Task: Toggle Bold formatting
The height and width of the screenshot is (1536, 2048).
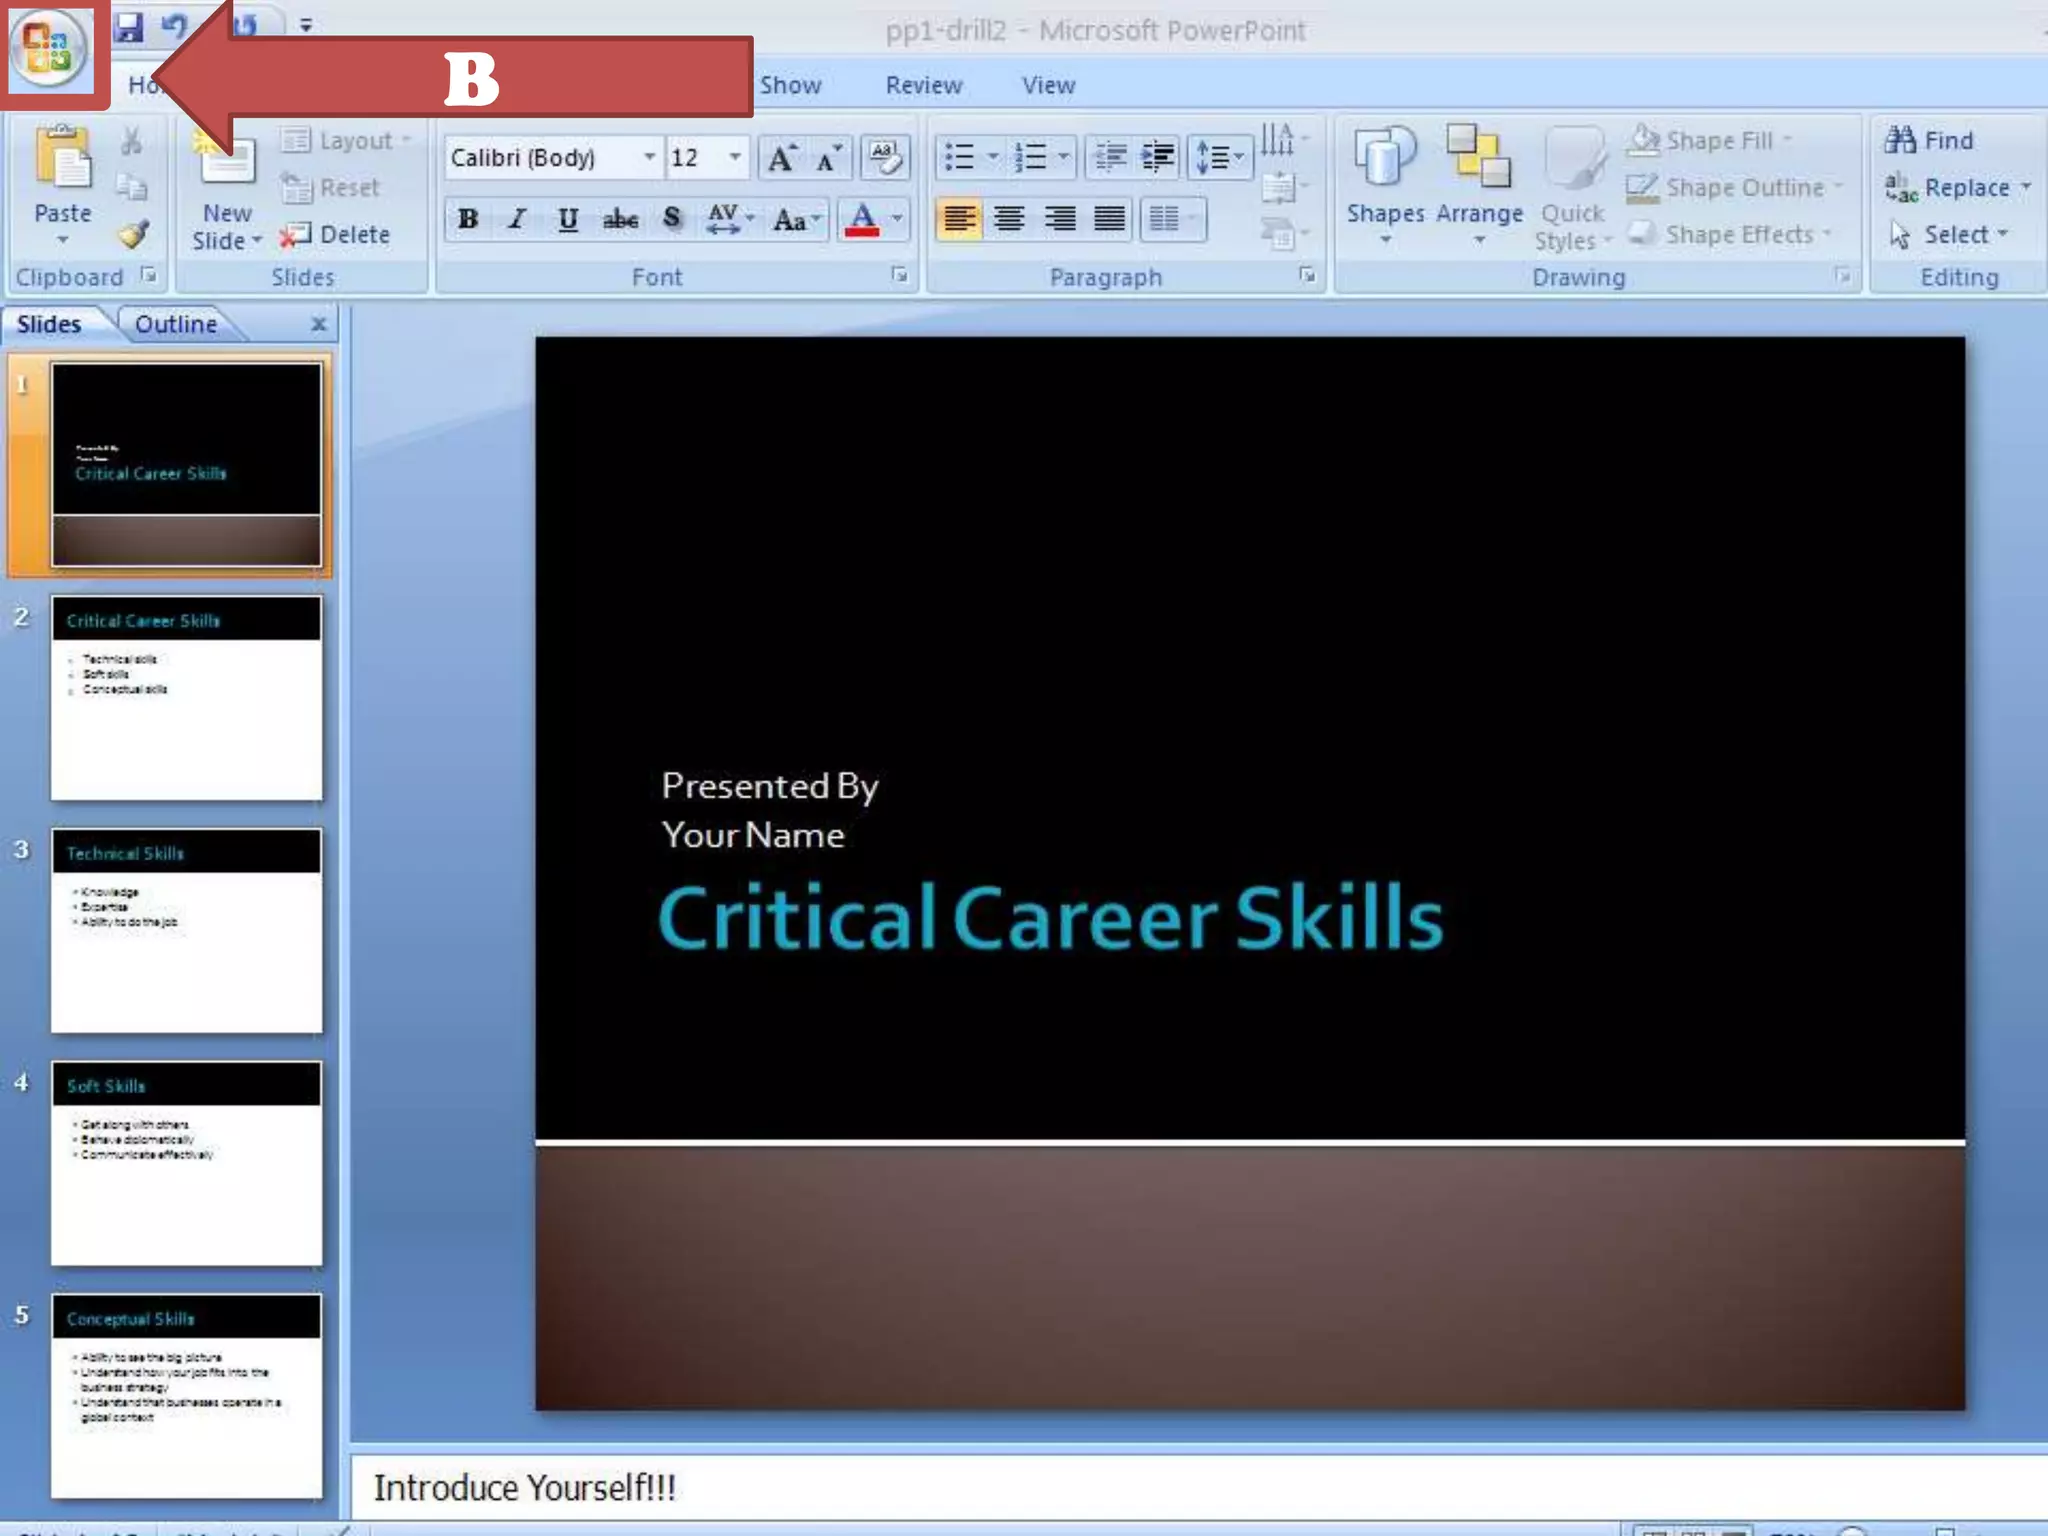Action: click(468, 219)
